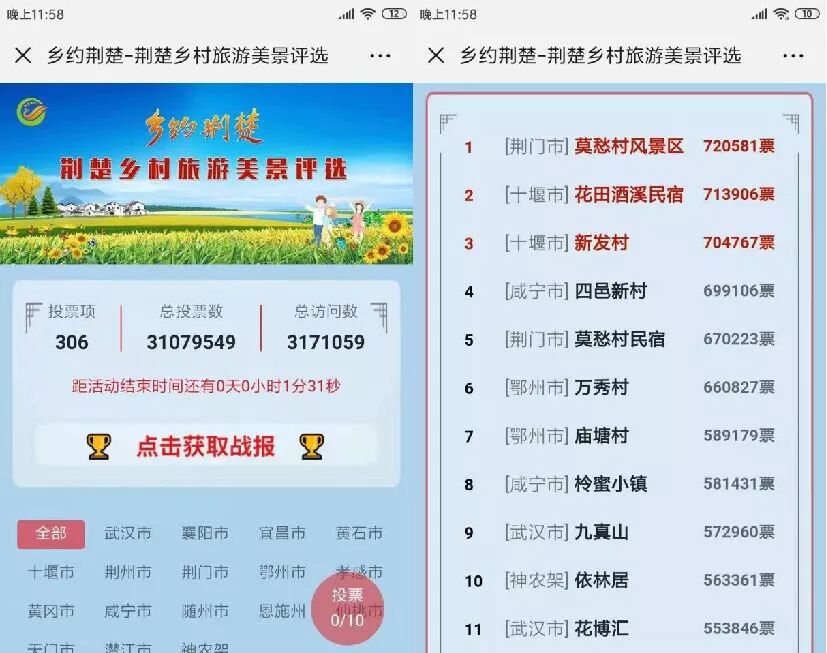Tap total votes value 31079549
Viewport: 827px width, 653px height.
[x=191, y=342]
